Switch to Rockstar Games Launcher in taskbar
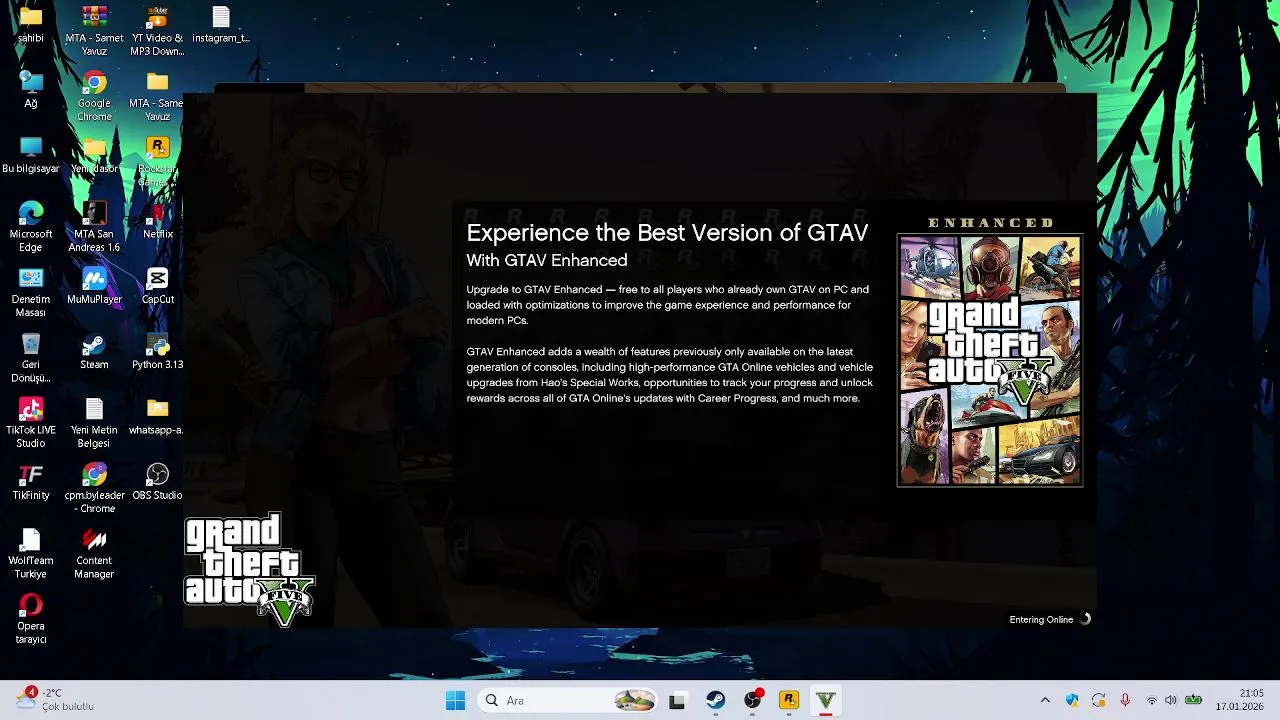This screenshot has height=720, width=1280. pyautogui.click(x=789, y=701)
